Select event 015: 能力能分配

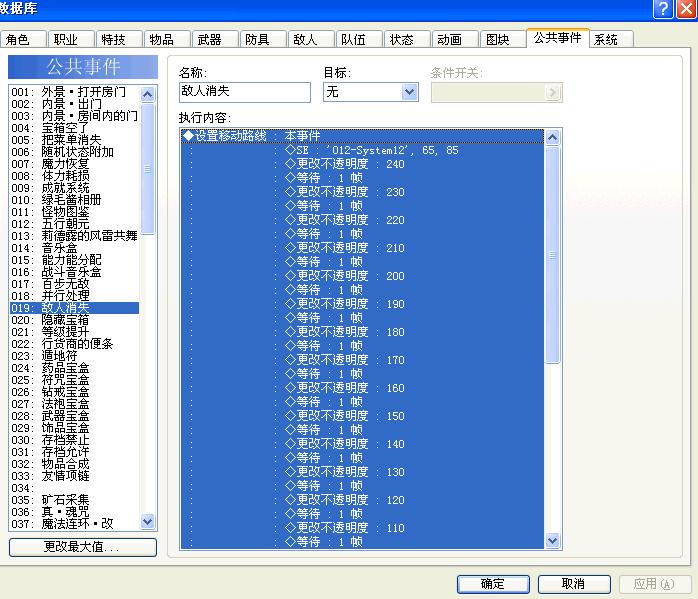tap(74, 260)
